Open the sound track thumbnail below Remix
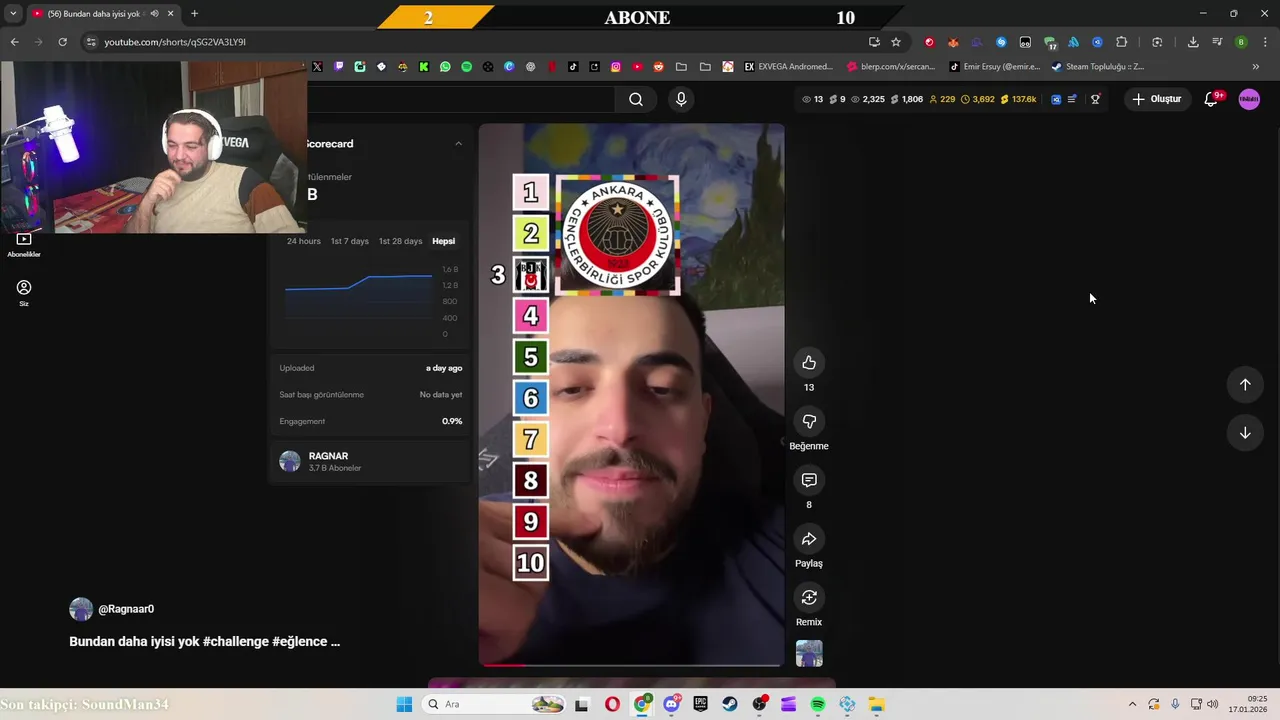Image resolution: width=1280 pixels, height=720 pixels. point(809,653)
